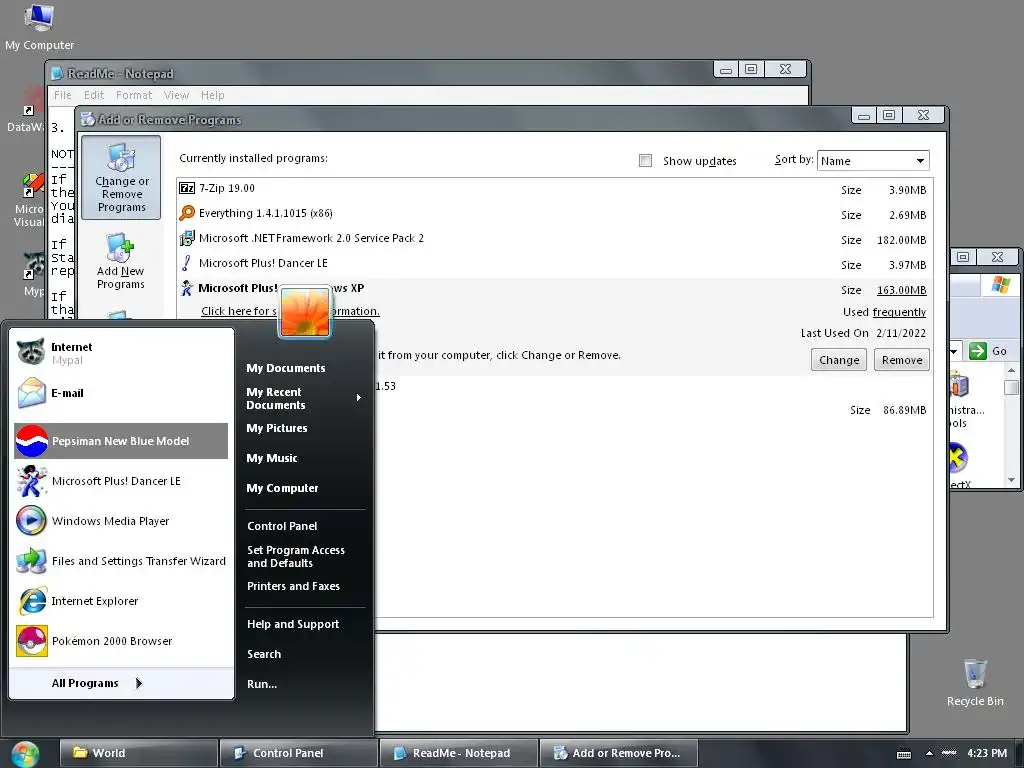The image size is (1024, 768).
Task: Show hidden tray icons arrow
Action: pyautogui.click(x=929, y=753)
